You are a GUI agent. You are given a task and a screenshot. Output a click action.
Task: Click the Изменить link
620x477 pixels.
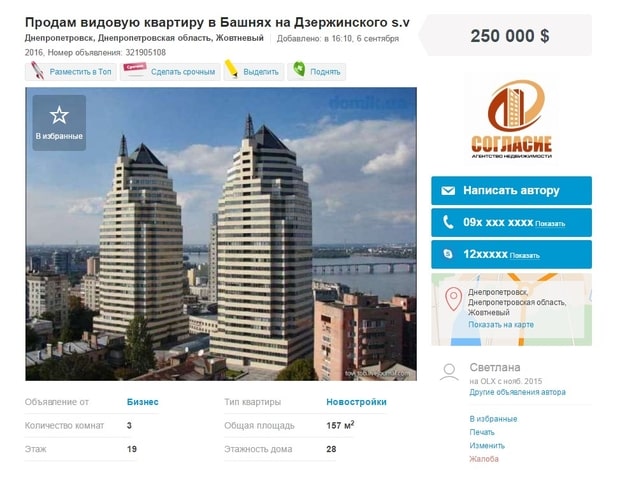(487, 446)
